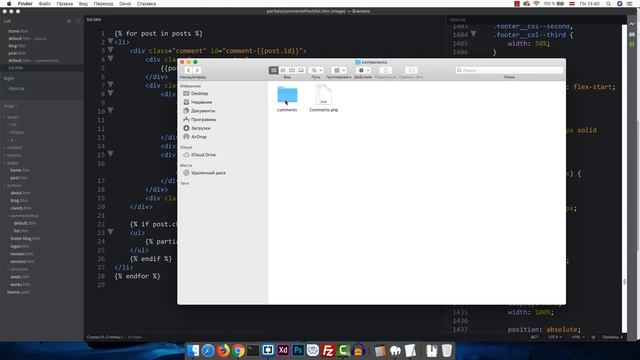This screenshot has width=640, height=360.
Task: Open the Finder share button
Action: 385,70
